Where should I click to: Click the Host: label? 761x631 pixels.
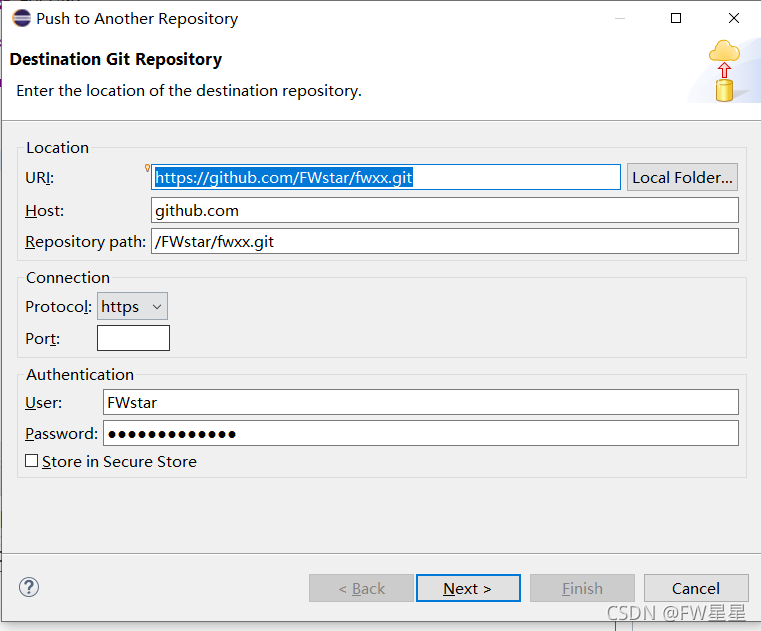click(45, 211)
